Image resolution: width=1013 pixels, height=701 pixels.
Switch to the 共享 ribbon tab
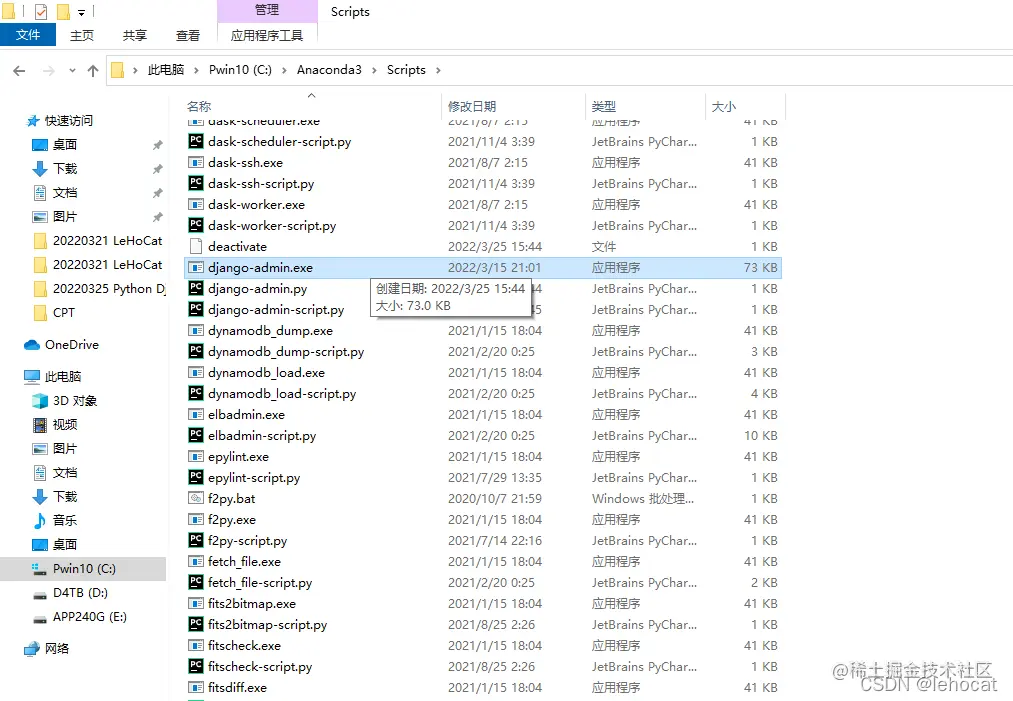coord(135,35)
